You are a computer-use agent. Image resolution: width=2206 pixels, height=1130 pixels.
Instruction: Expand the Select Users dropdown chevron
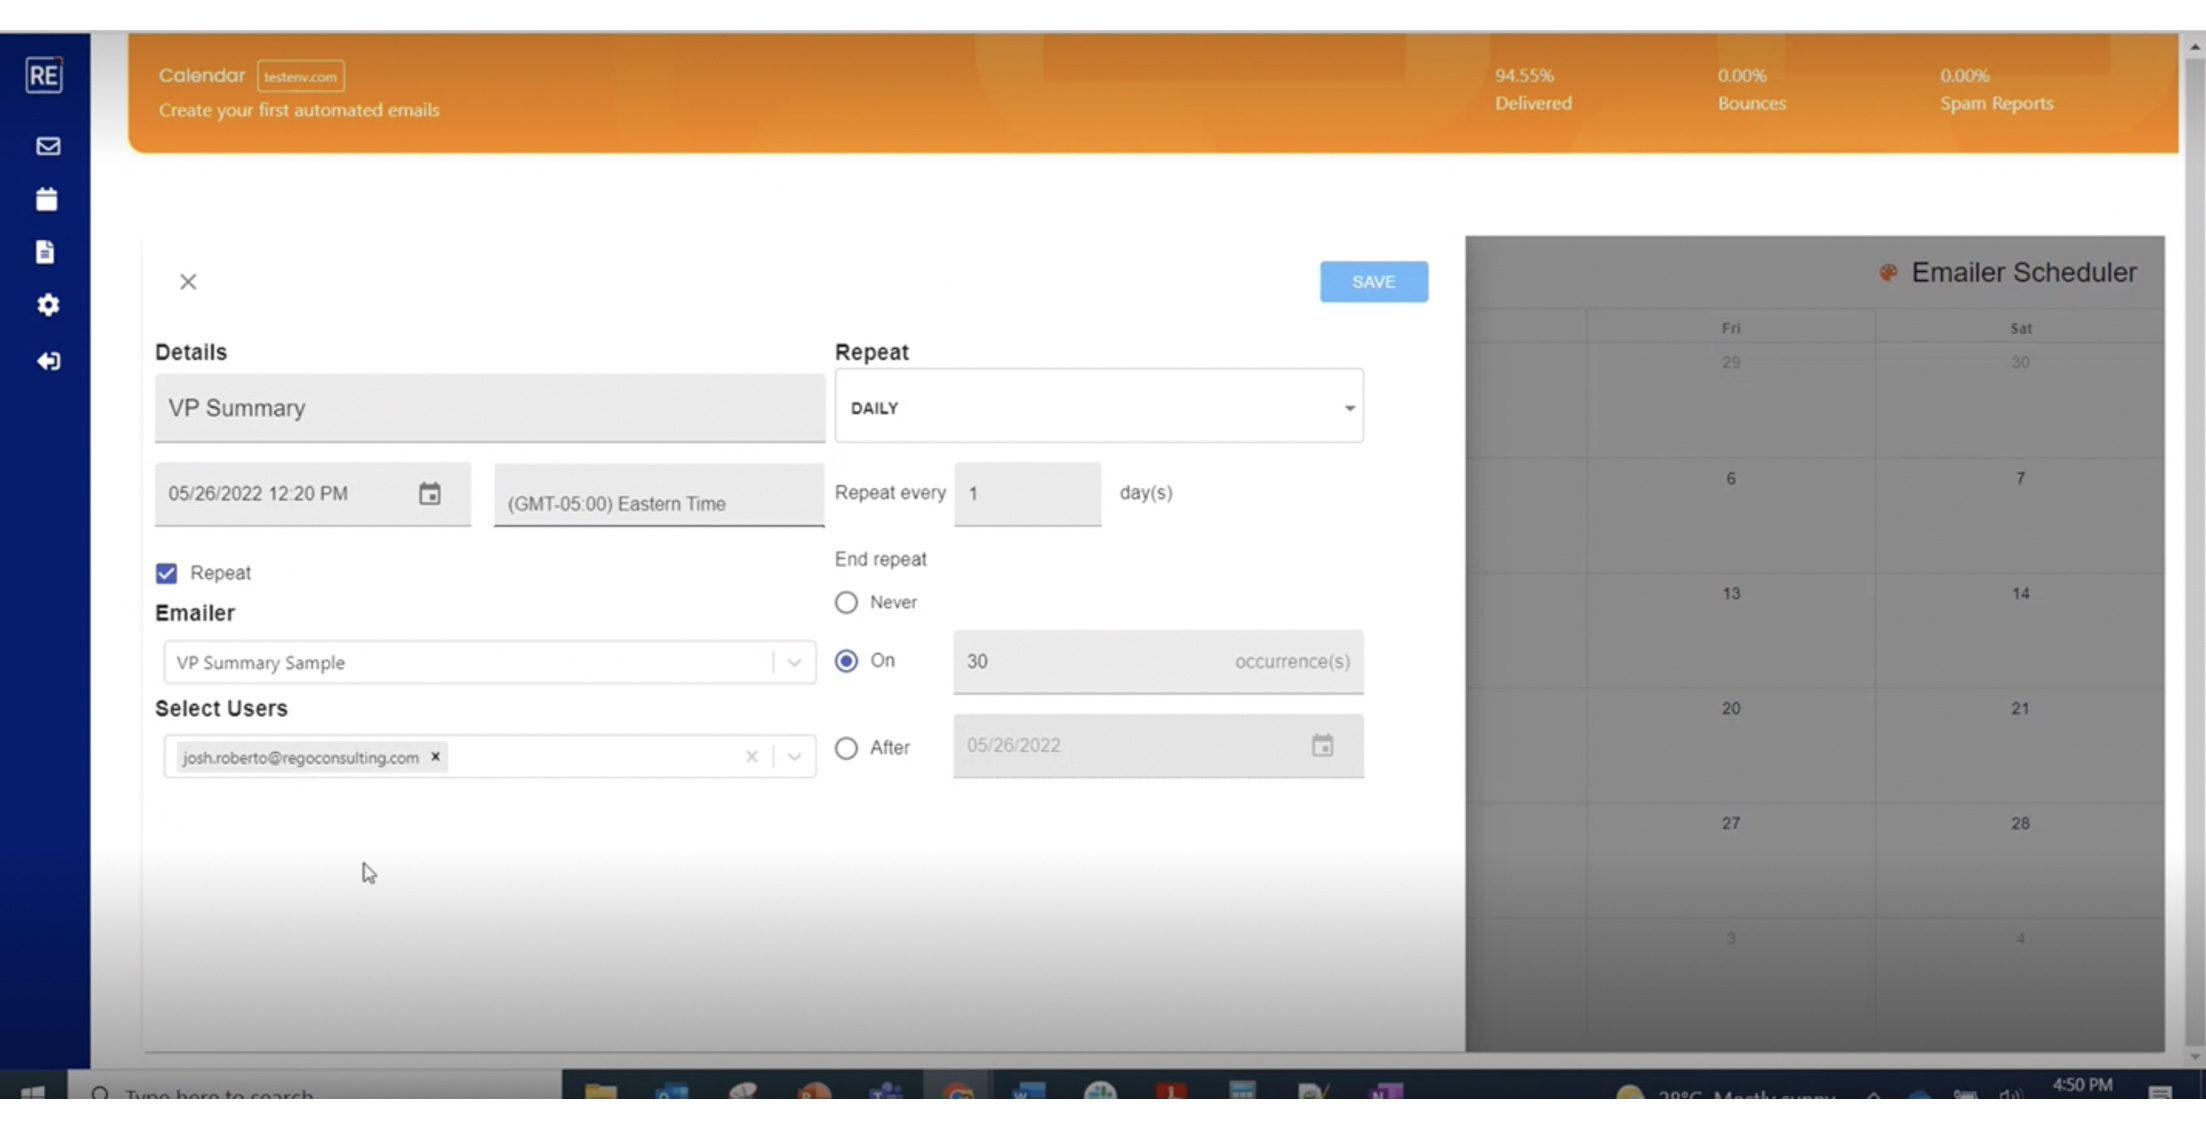click(794, 757)
